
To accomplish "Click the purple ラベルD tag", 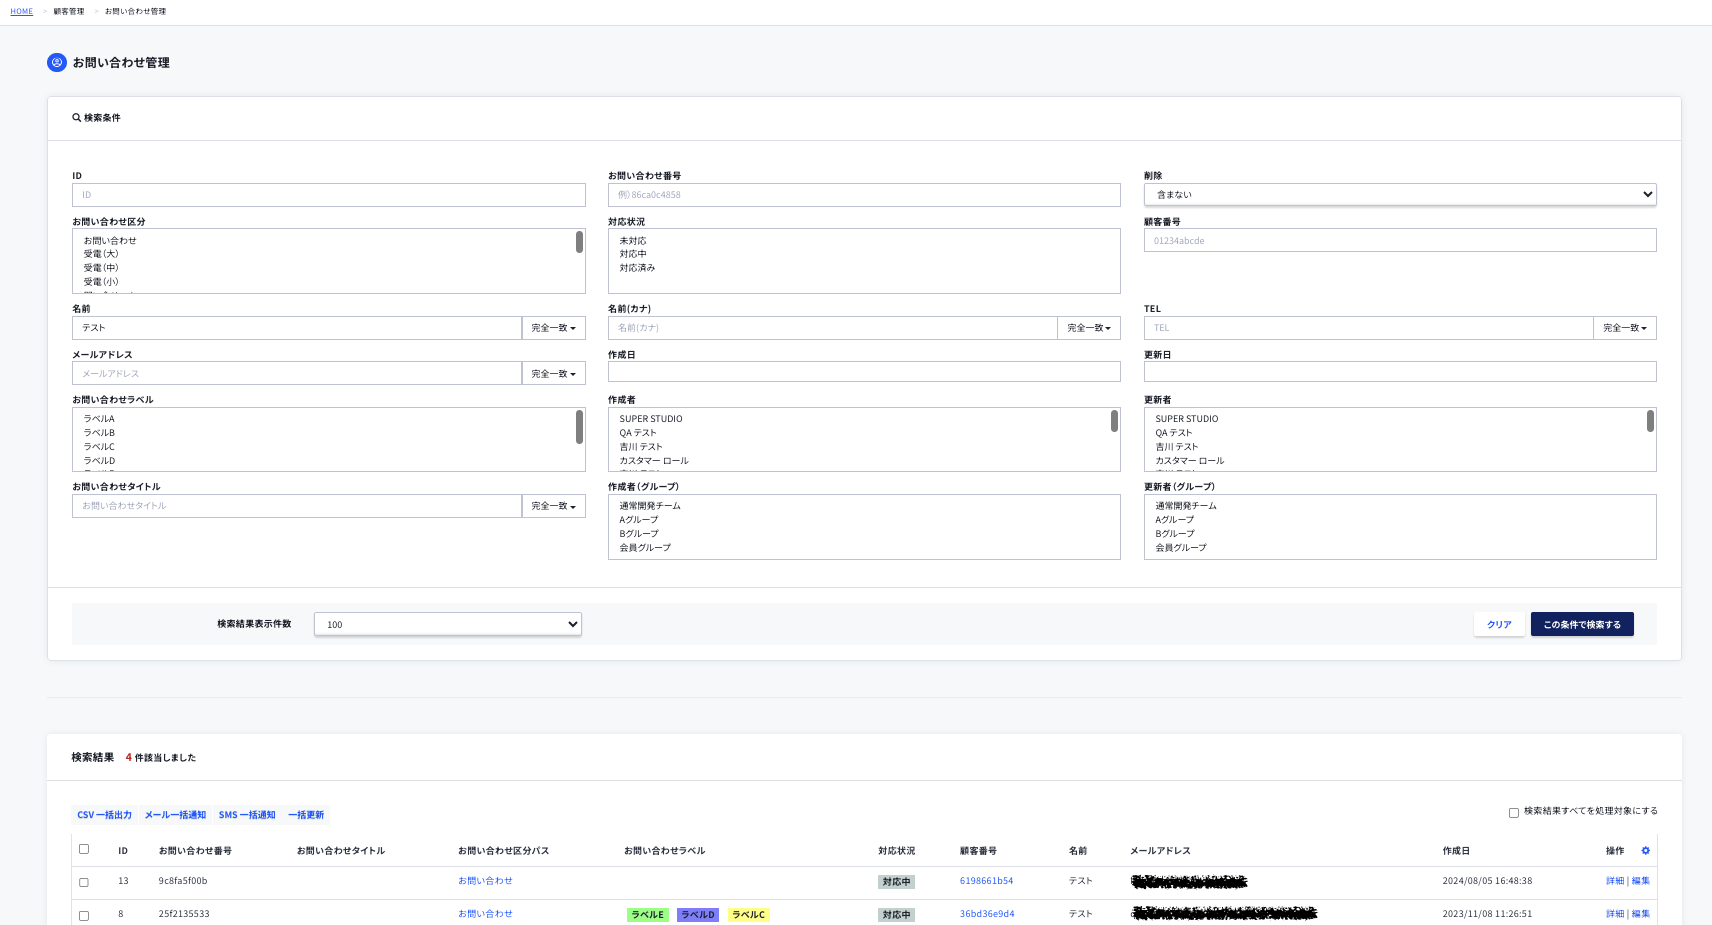I will click(x=697, y=915).
